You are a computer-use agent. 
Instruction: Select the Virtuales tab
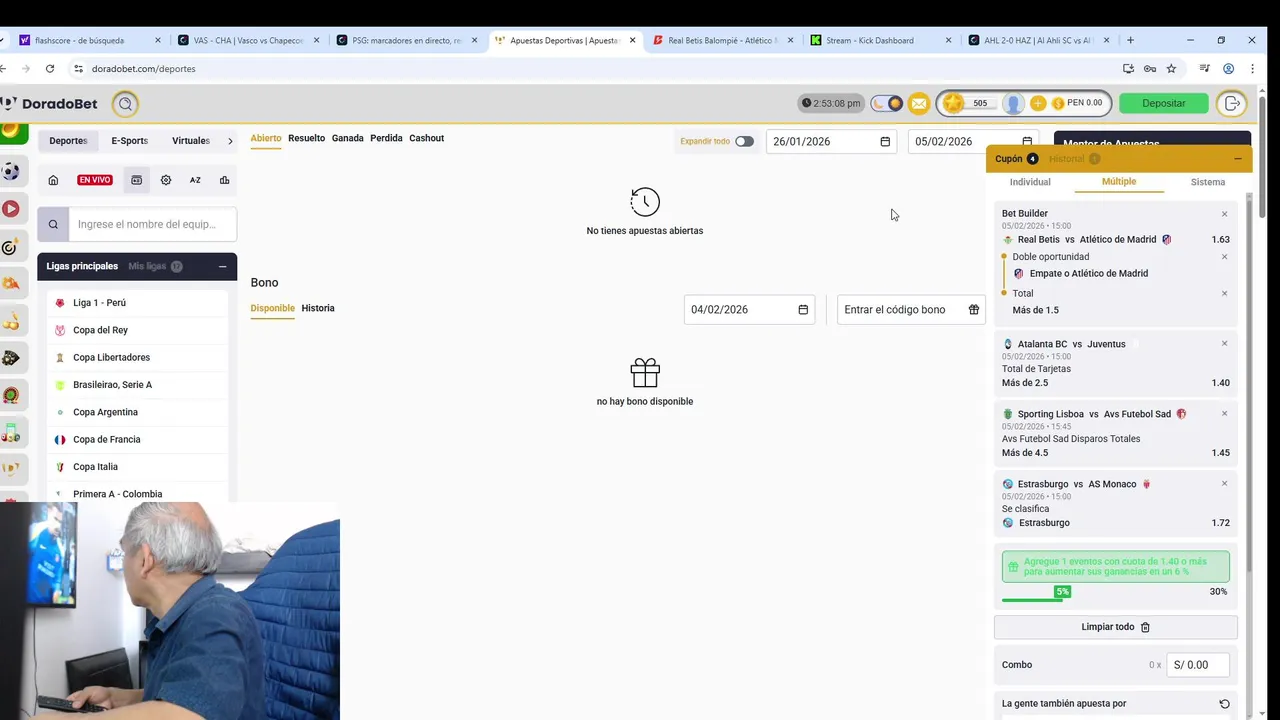pos(191,141)
